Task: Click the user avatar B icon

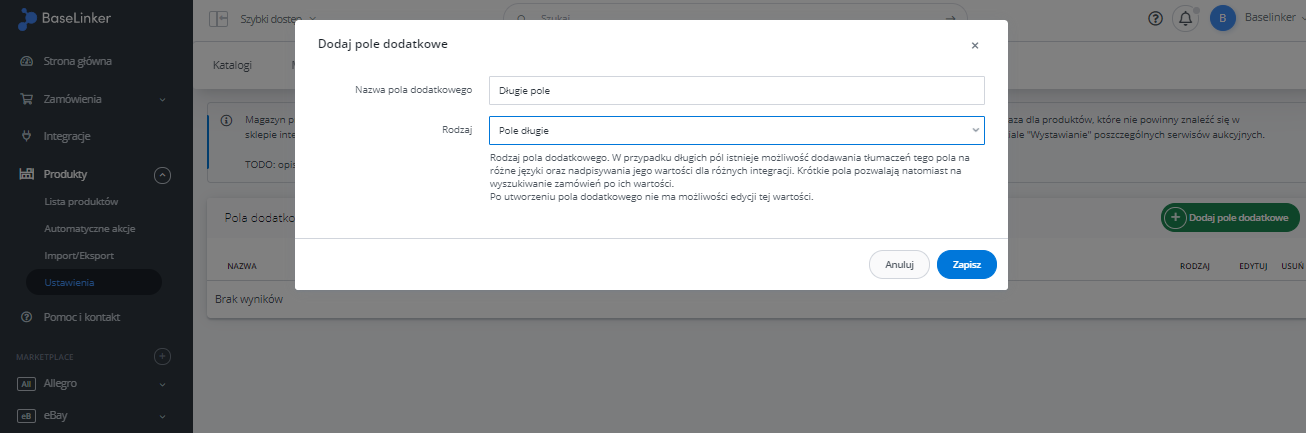Action: 1222,18
